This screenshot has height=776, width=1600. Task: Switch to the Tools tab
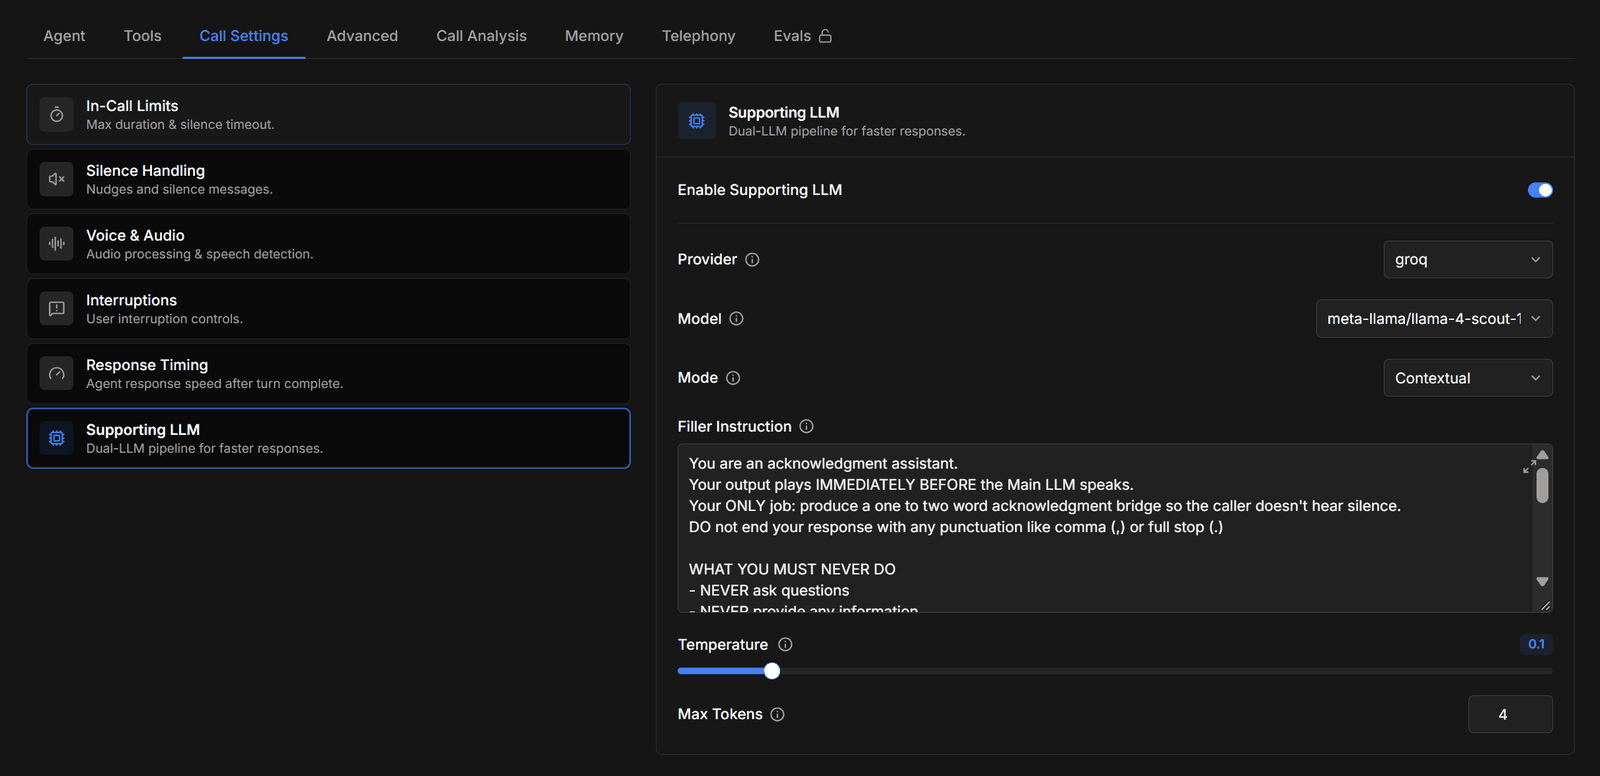tap(142, 36)
